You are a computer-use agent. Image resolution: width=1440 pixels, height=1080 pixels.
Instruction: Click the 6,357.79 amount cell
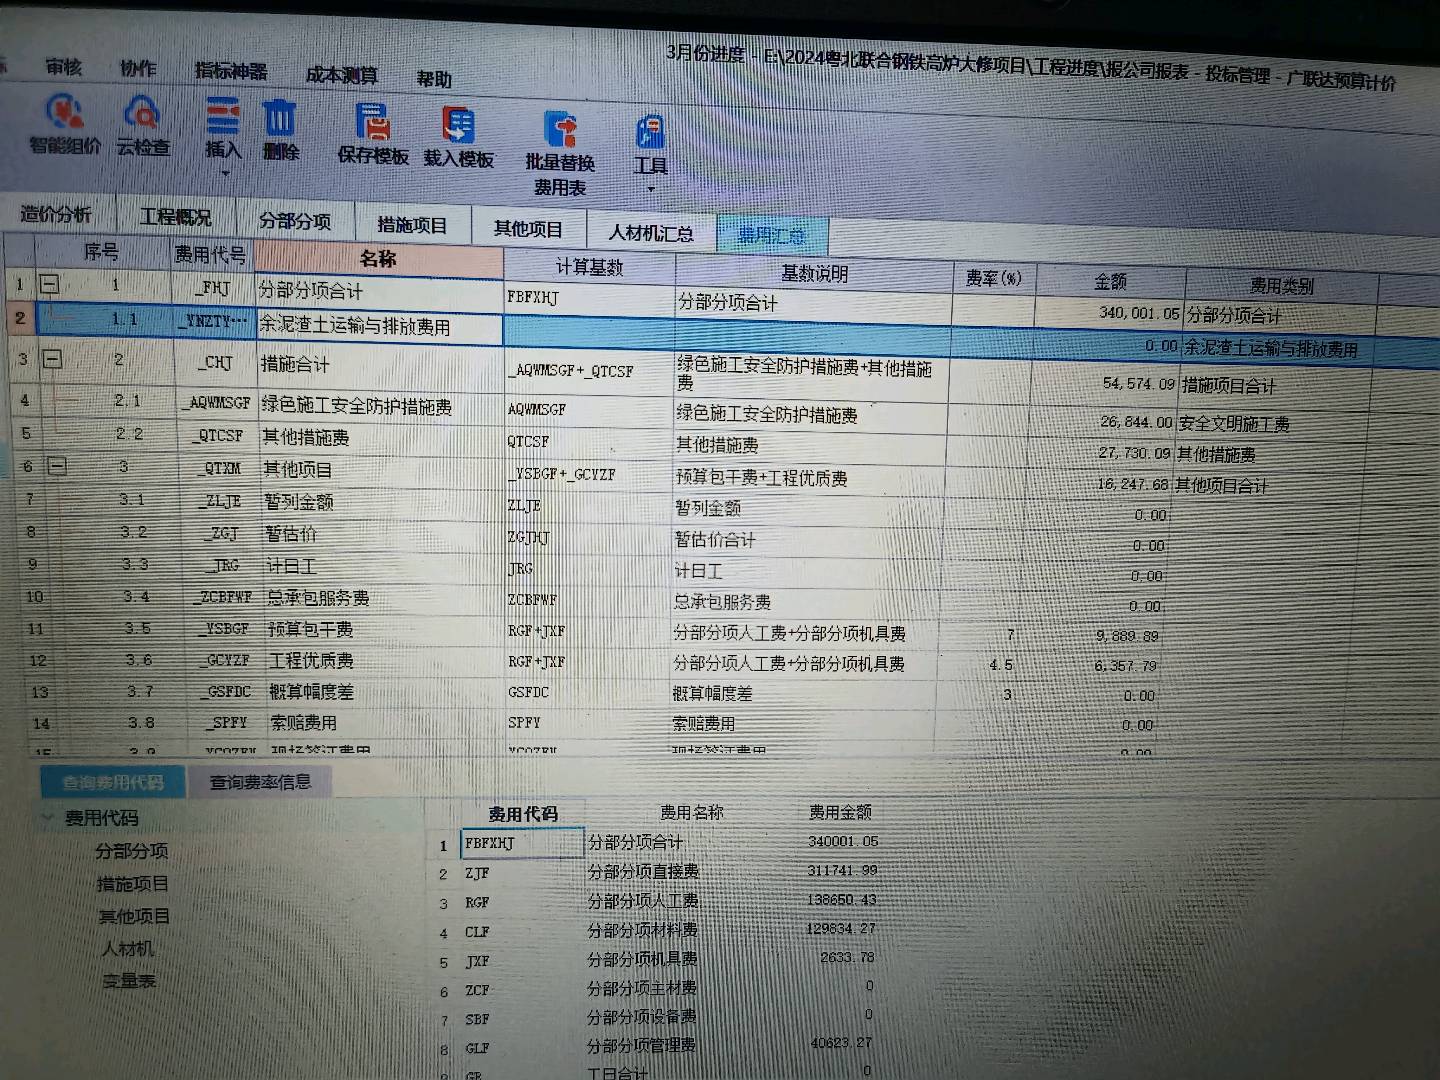[x=1094, y=666]
